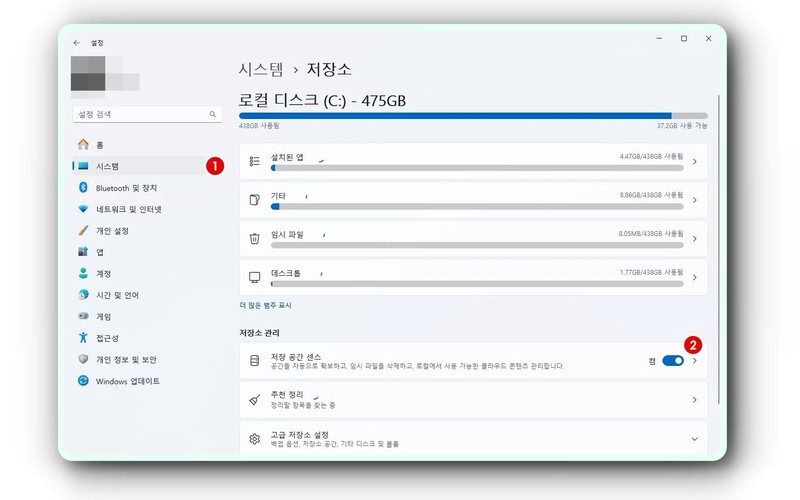Toggle the 저장 공간 센스 switch
The image size is (800, 500).
point(673,361)
